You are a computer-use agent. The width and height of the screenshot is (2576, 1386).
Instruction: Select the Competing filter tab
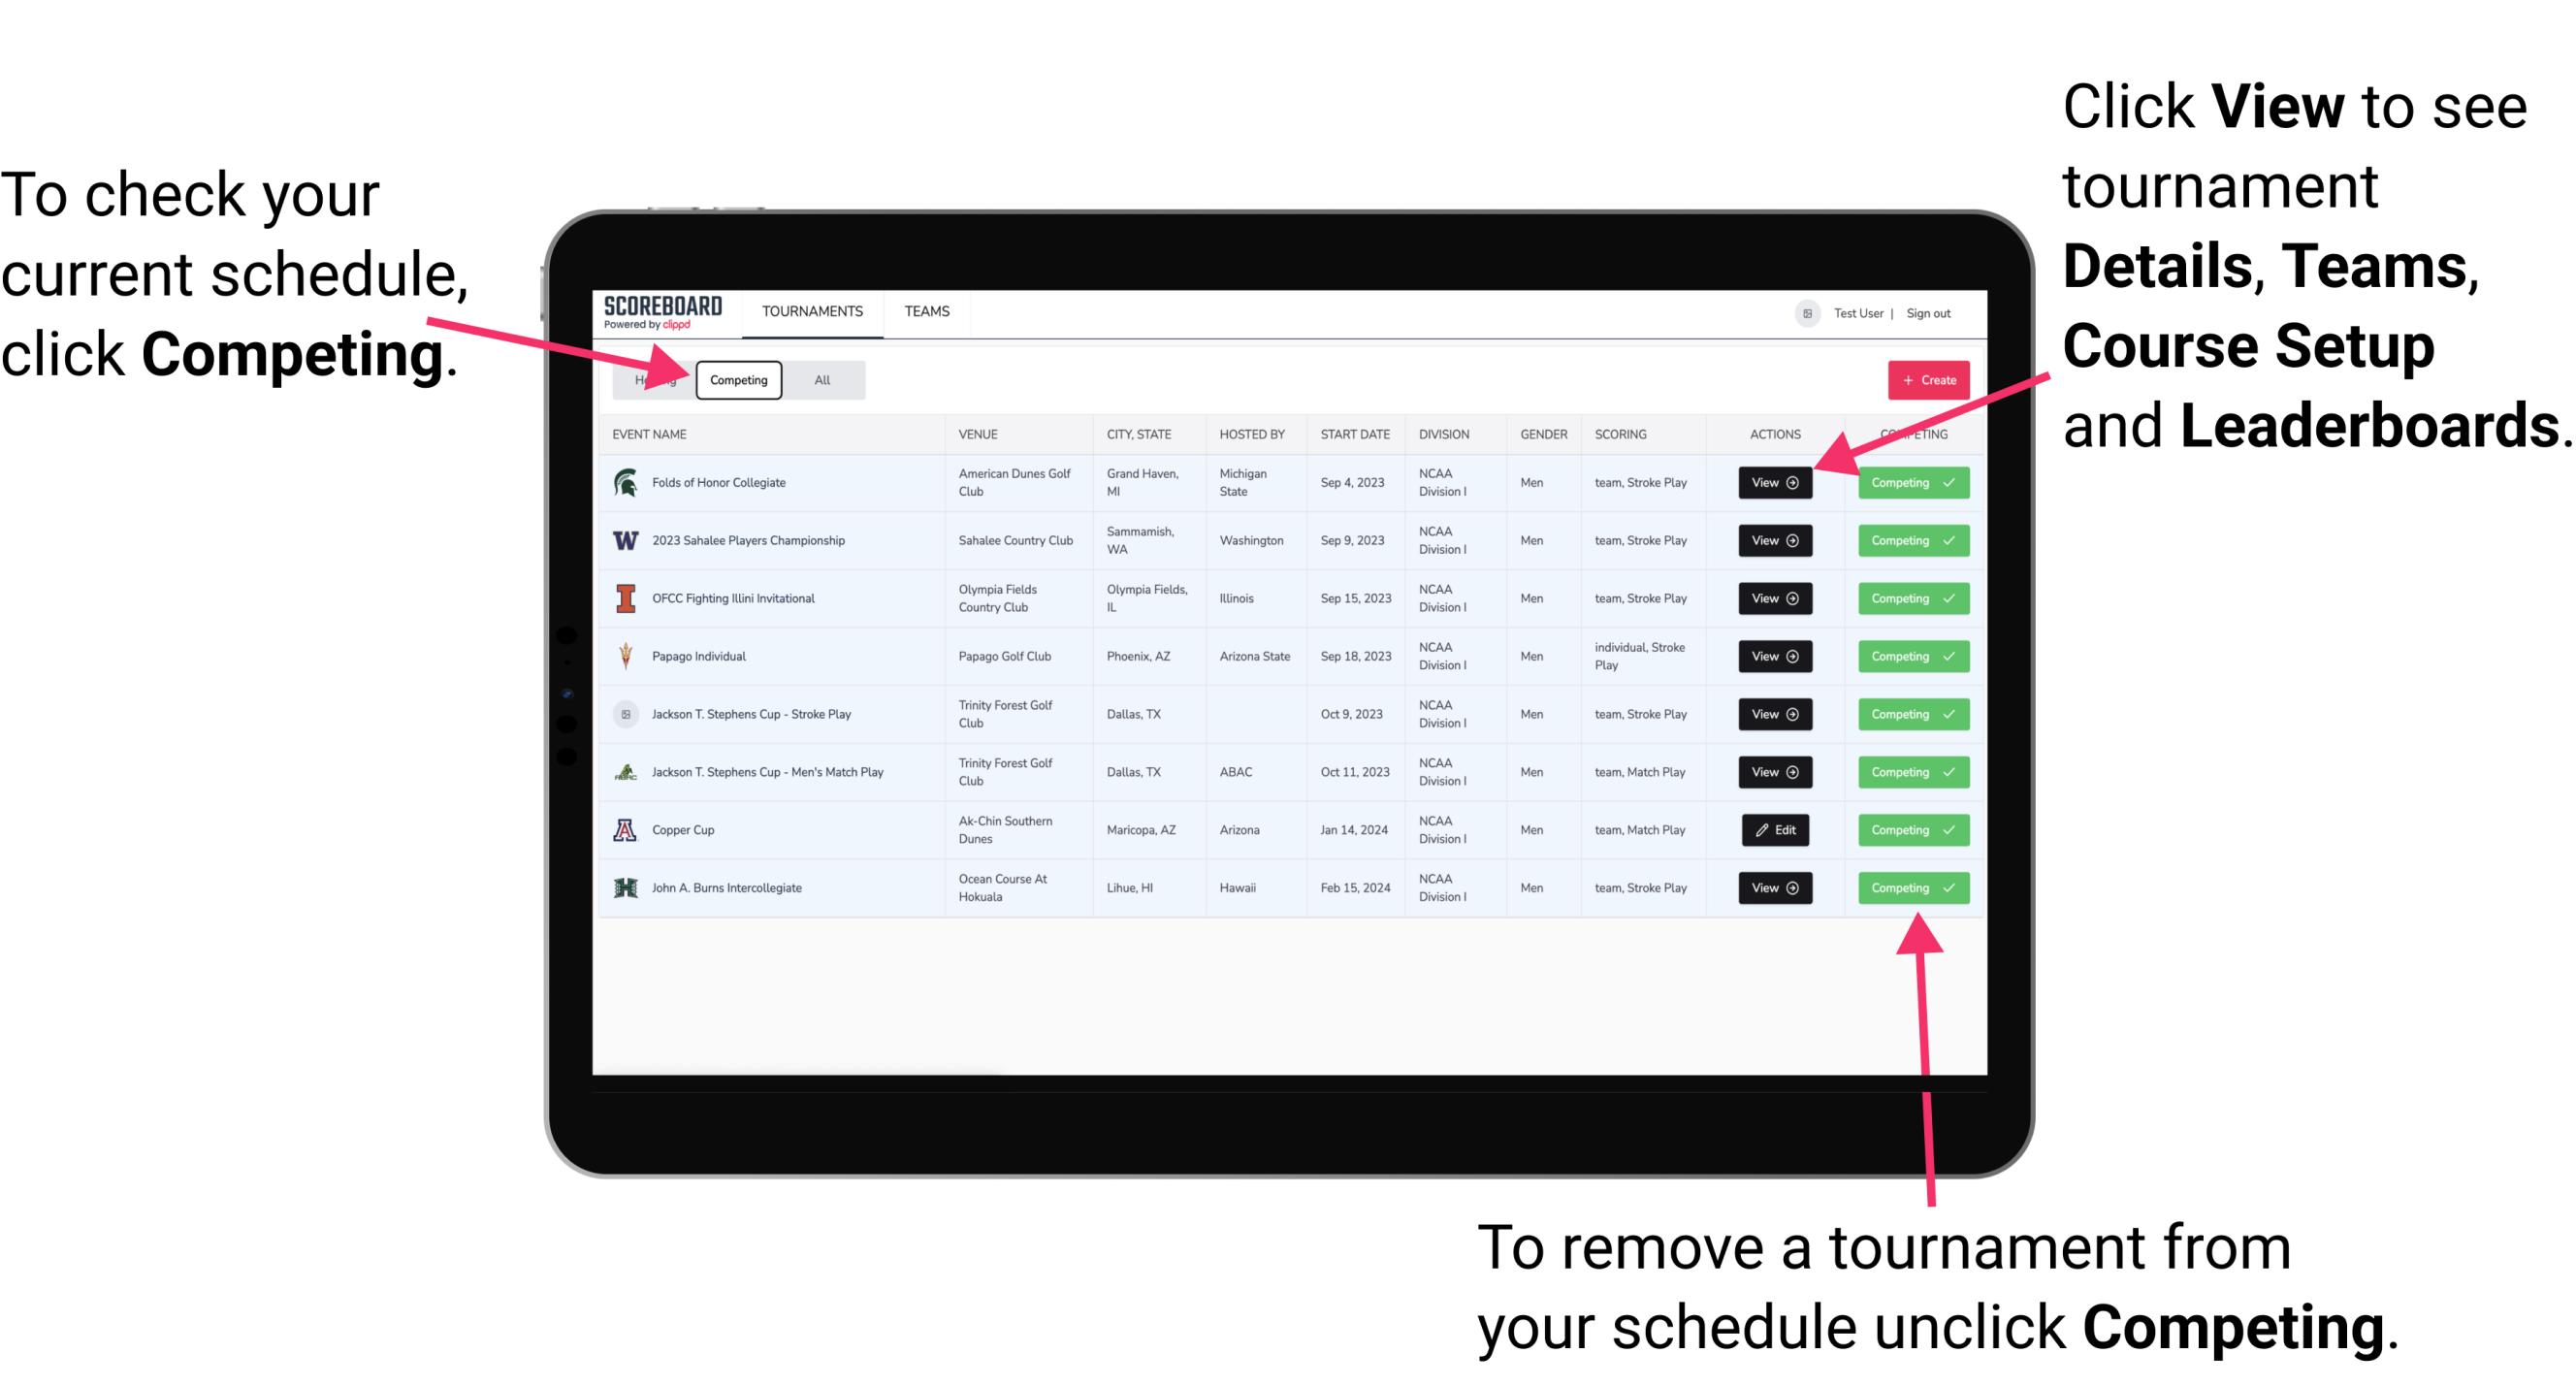click(x=737, y=379)
